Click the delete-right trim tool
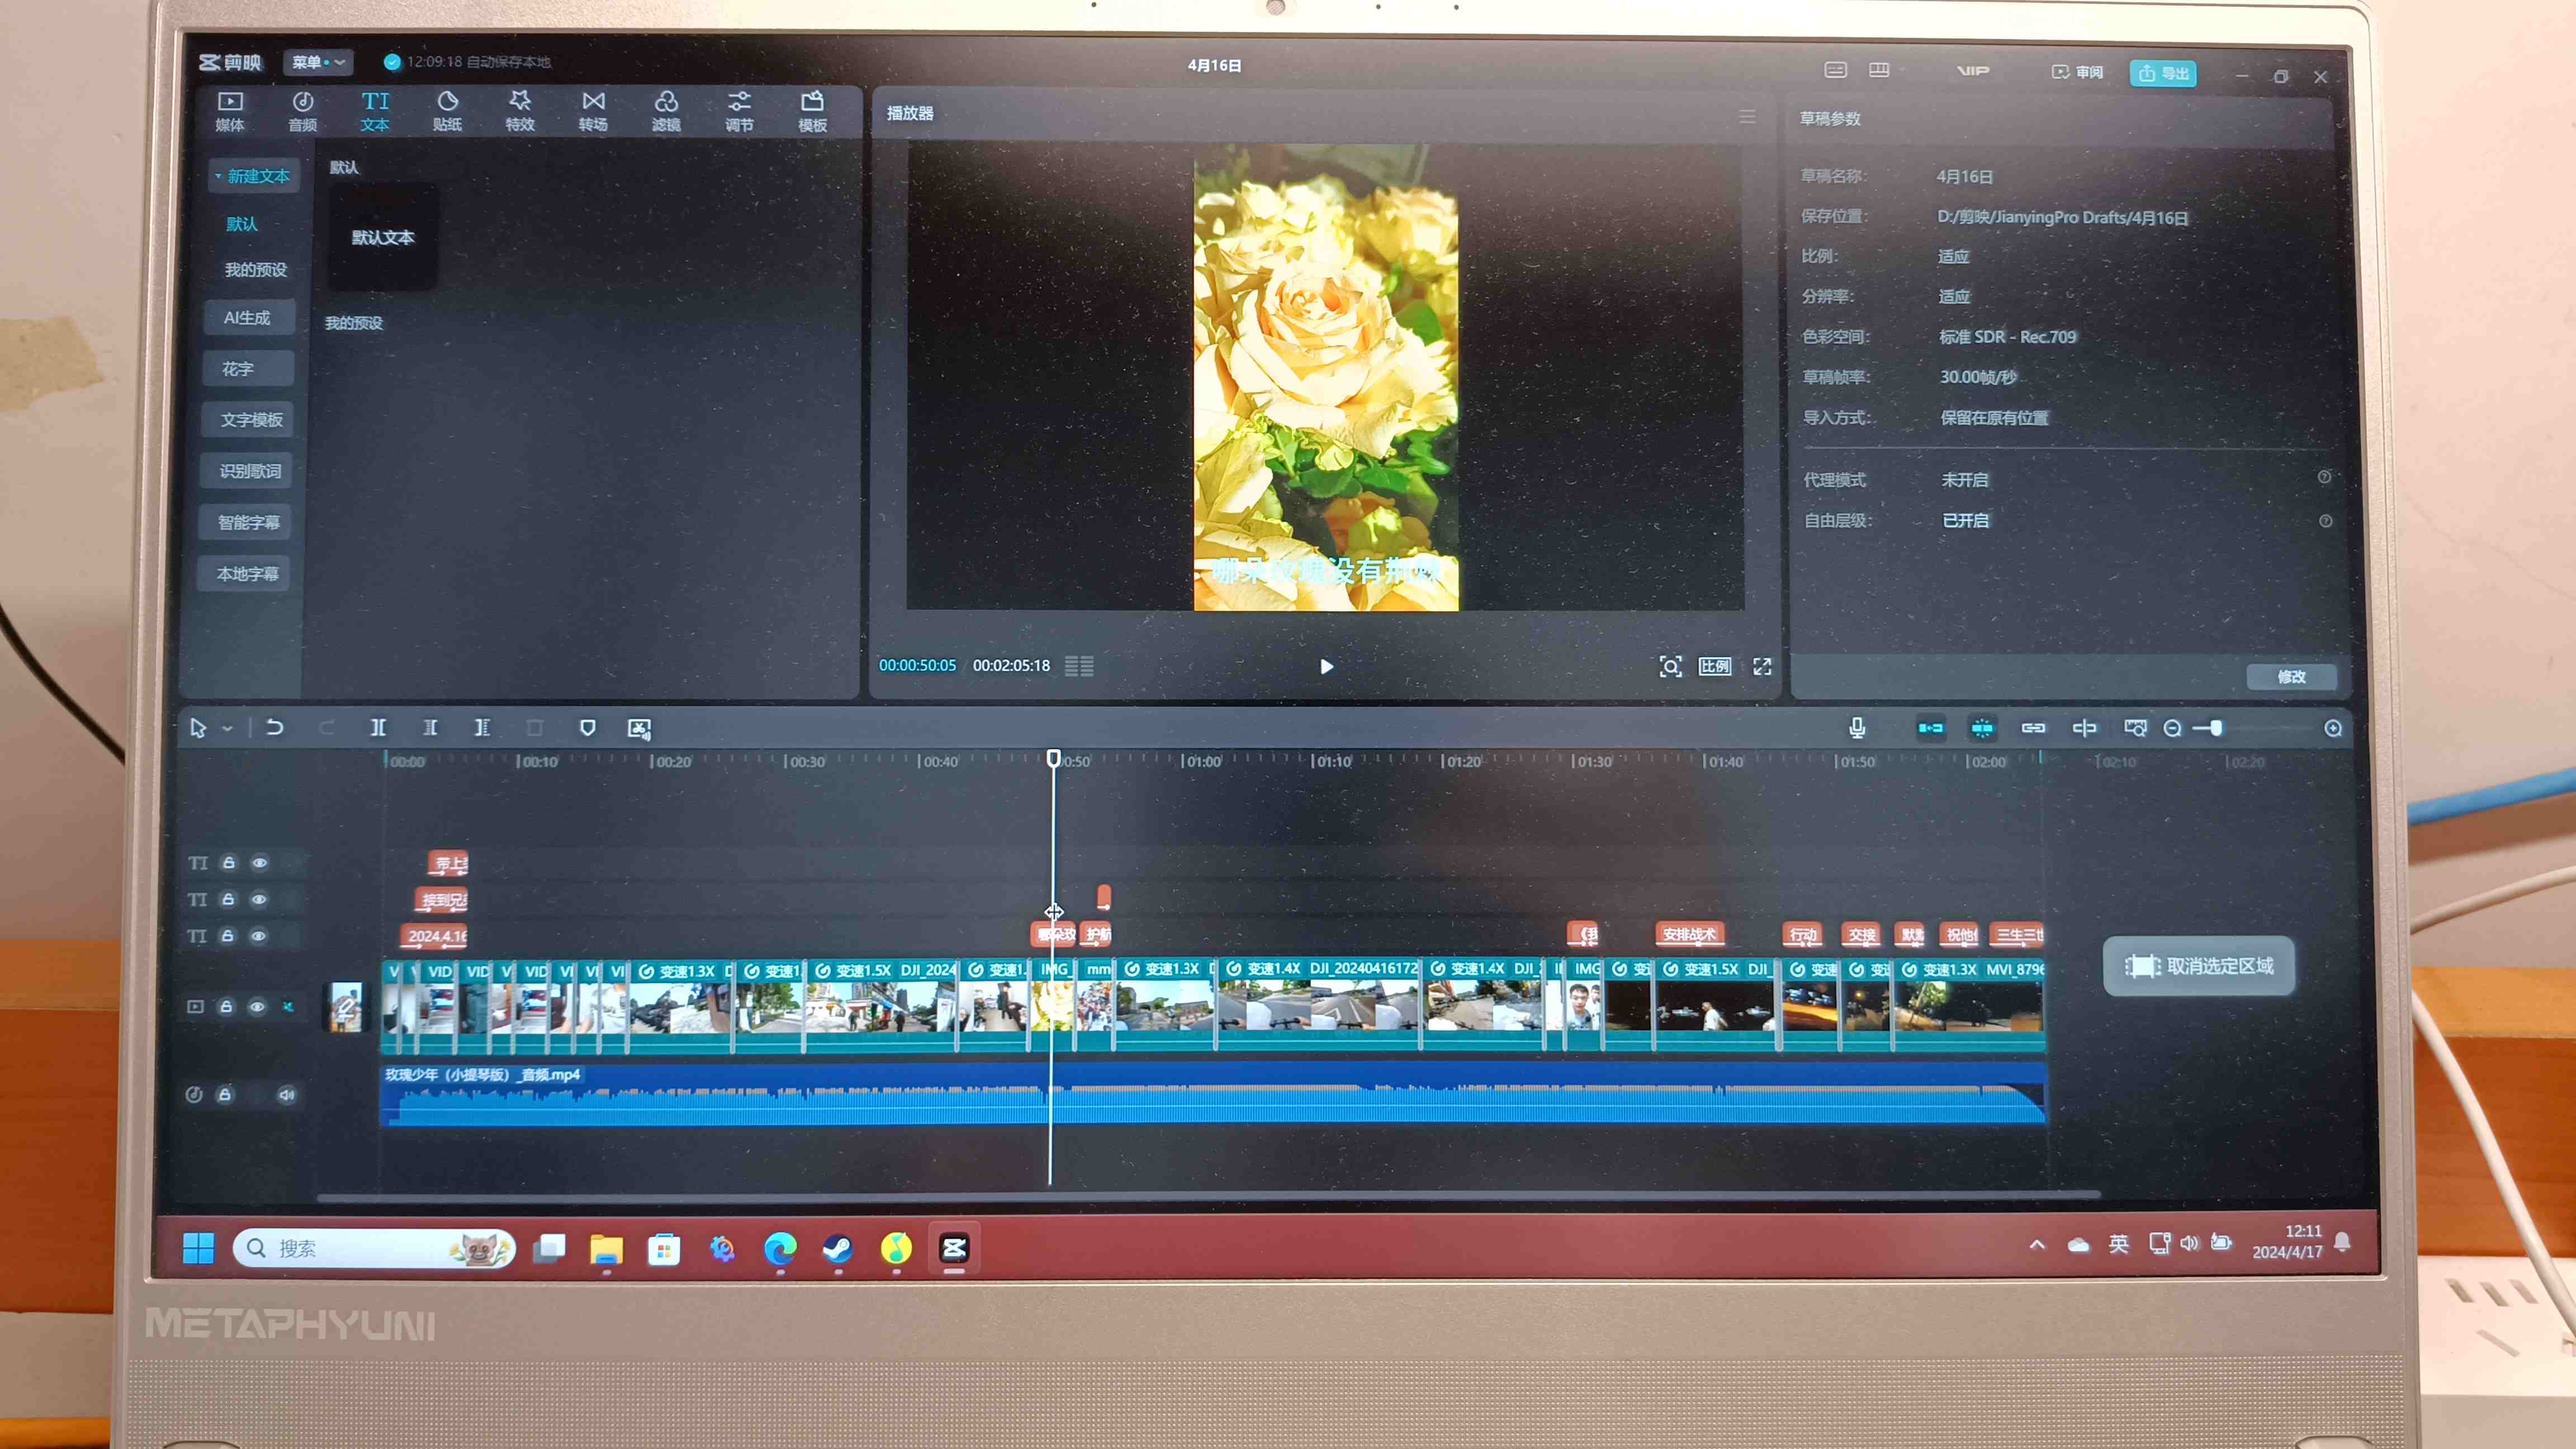 [482, 728]
